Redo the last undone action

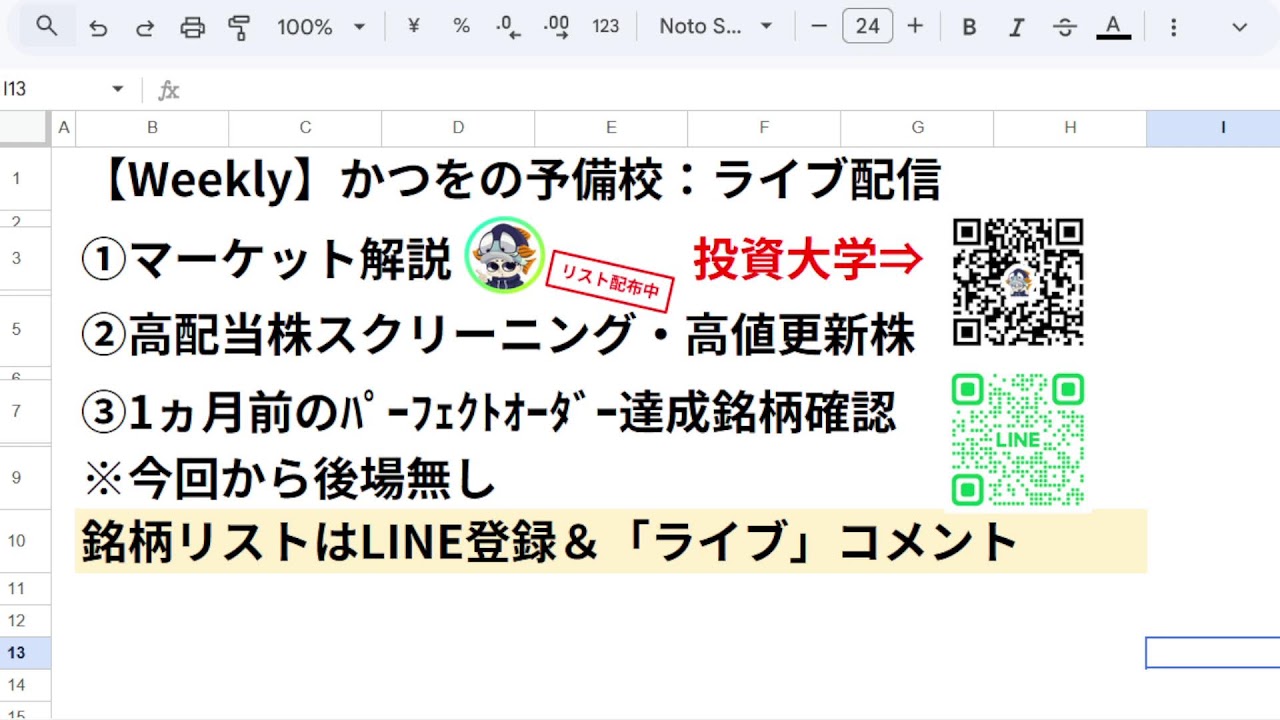(145, 27)
